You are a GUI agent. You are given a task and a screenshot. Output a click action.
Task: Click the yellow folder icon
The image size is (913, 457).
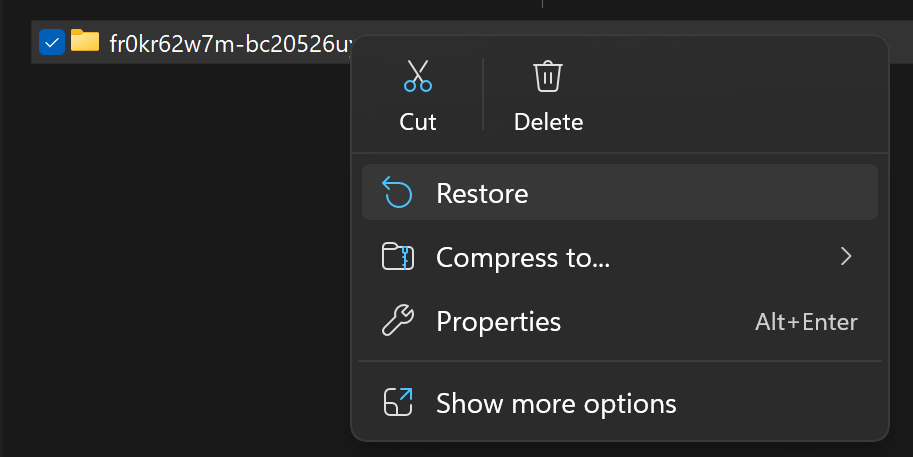pyautogui.click(x=85, y=42)
